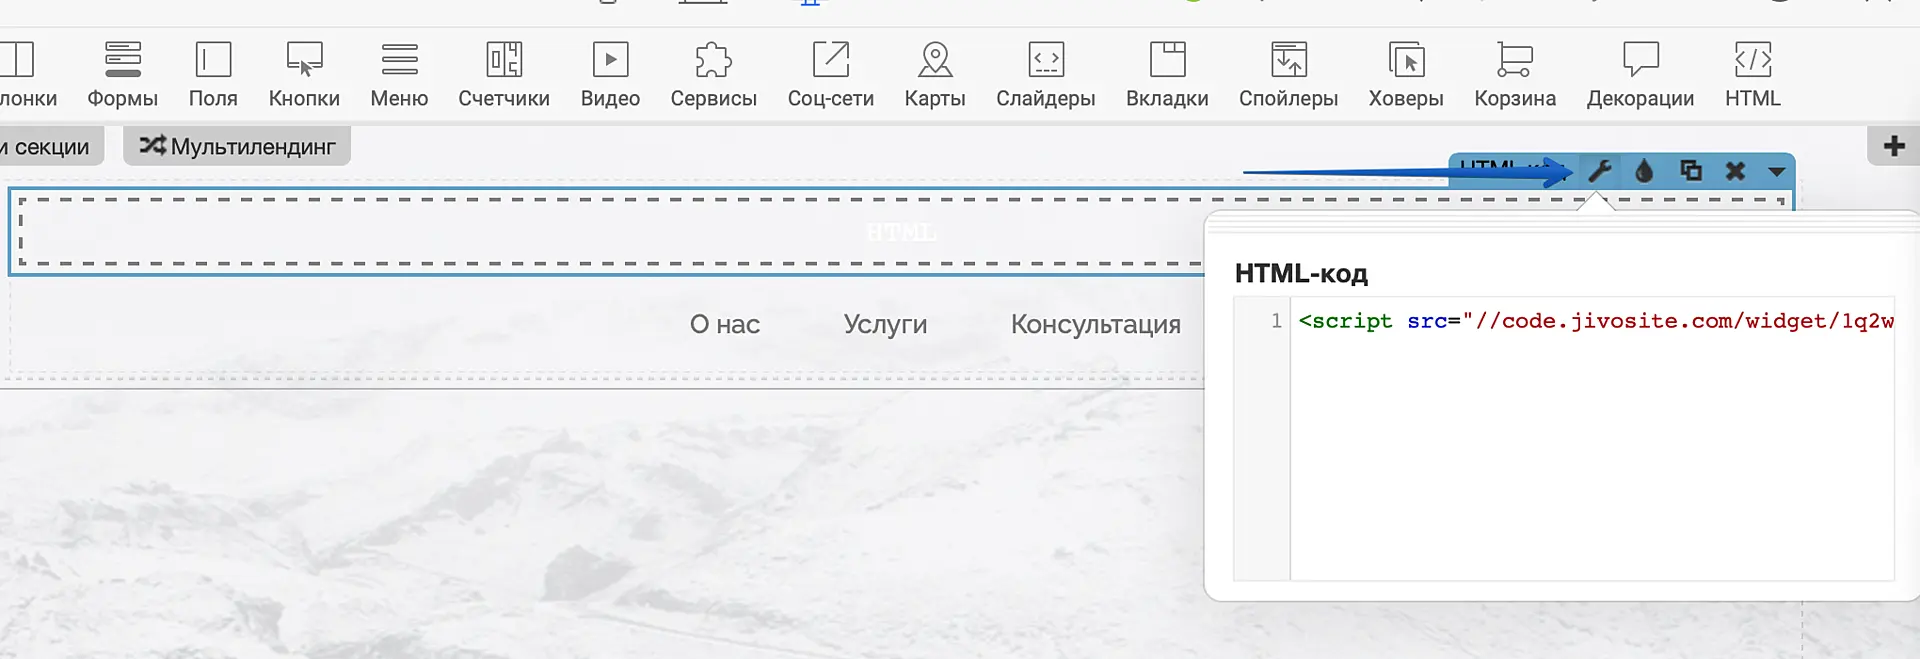1920x659 pixels.
Task: Click the script src code line
Action: [x=1596, y=321]
